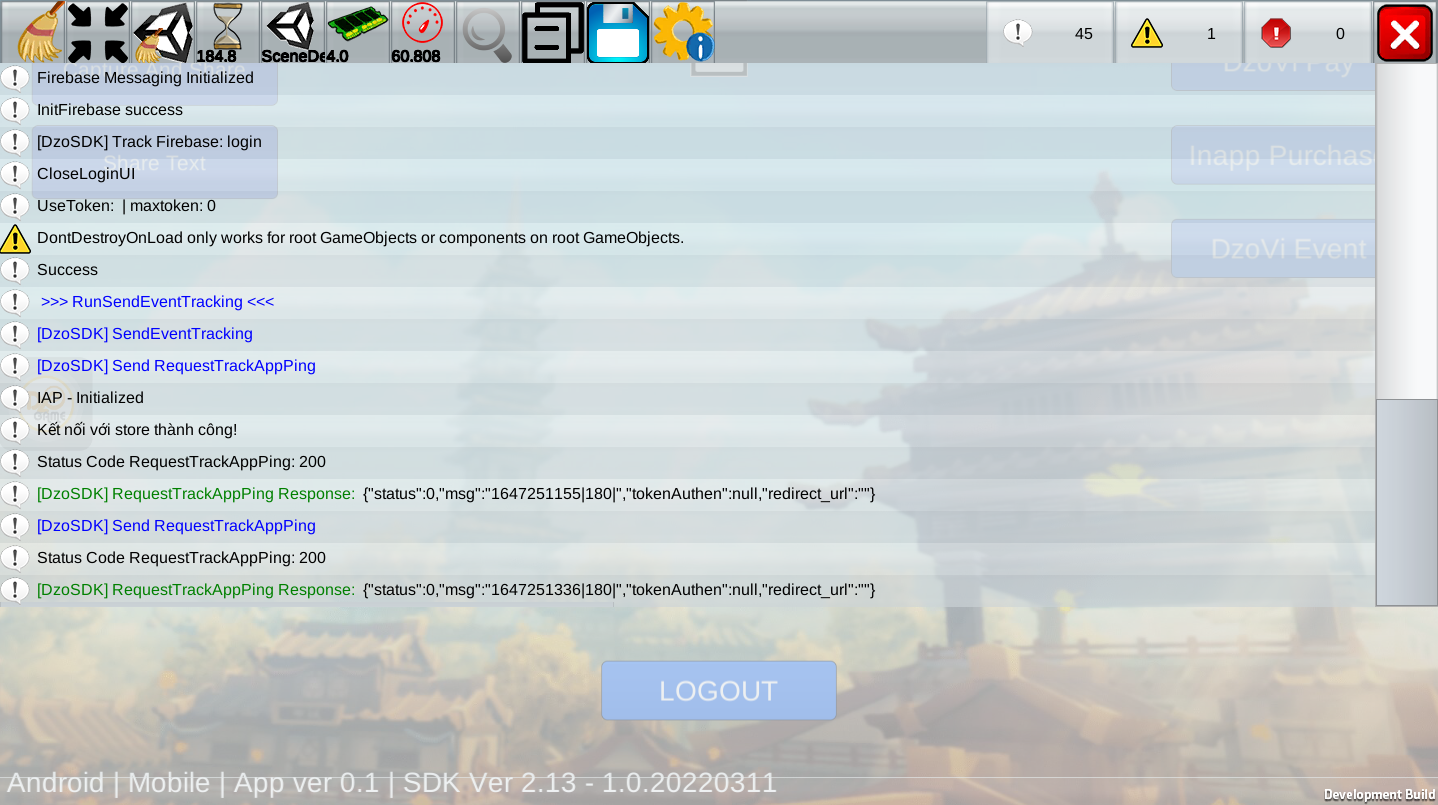
Task: Close the debug console with the red X
Action: pyautogui.click(x=1405, y=33)
